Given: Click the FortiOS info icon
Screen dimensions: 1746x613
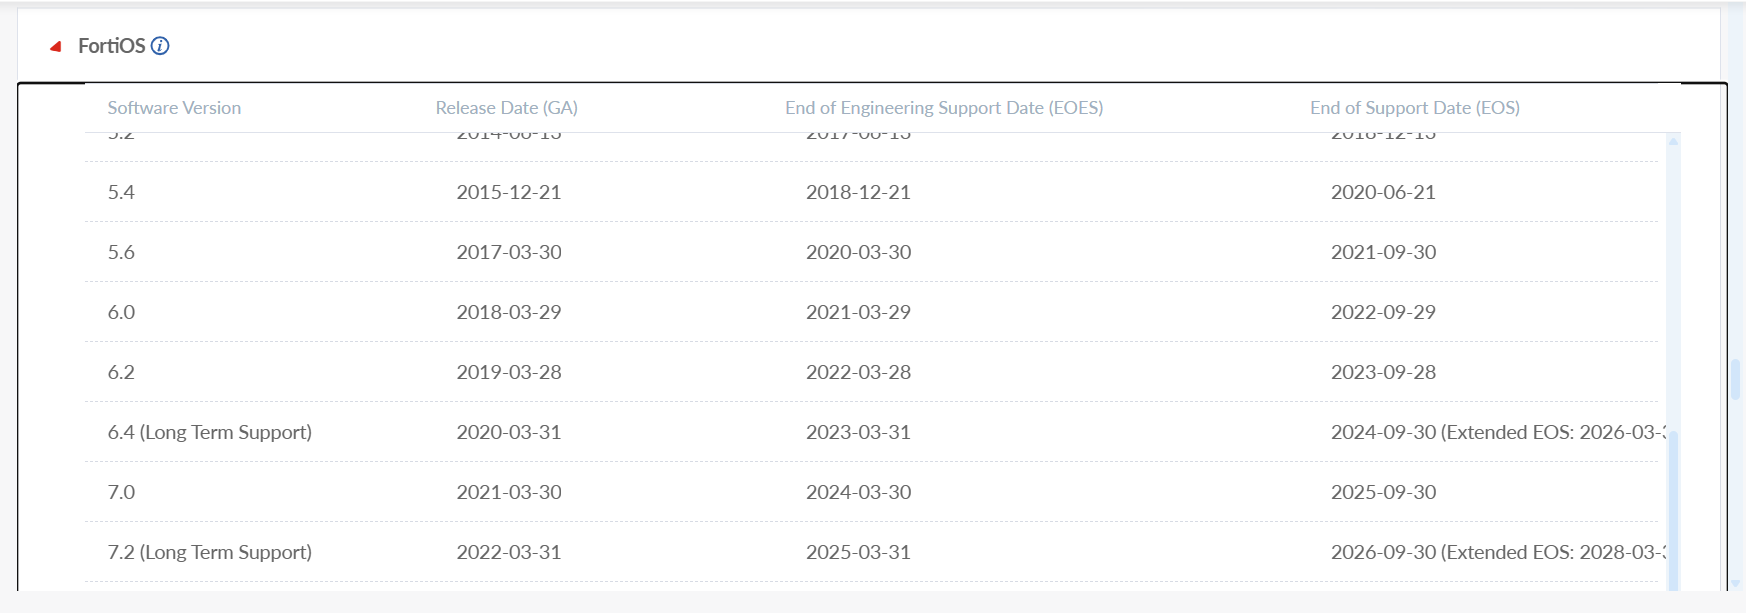Looking at the screenshot, I should [160, 46].
